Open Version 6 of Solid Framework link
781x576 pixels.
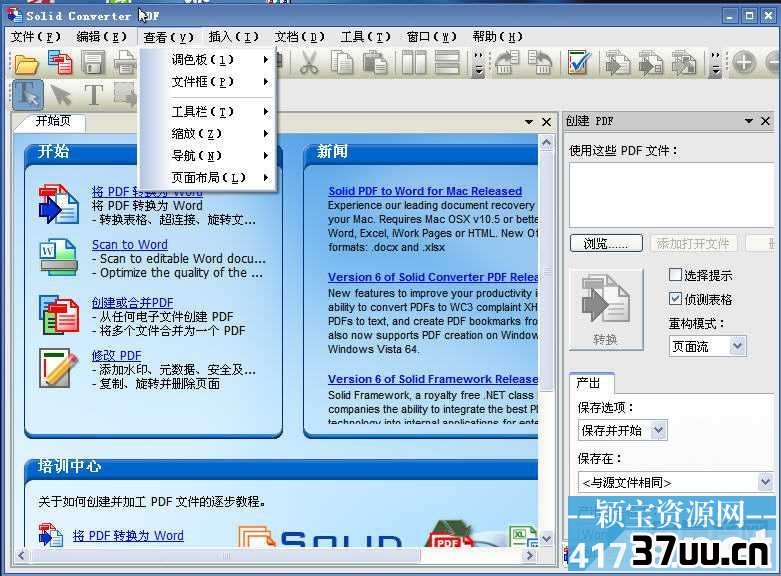point(433,379)
